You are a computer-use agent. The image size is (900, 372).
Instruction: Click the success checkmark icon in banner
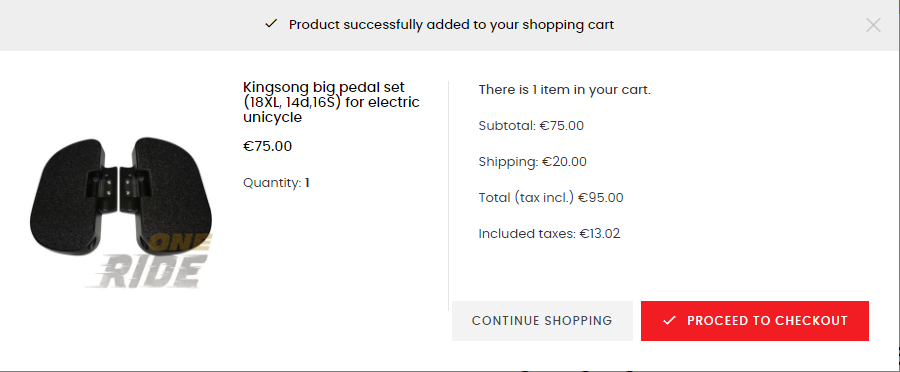pyautogui.click(x=271, y=24)
